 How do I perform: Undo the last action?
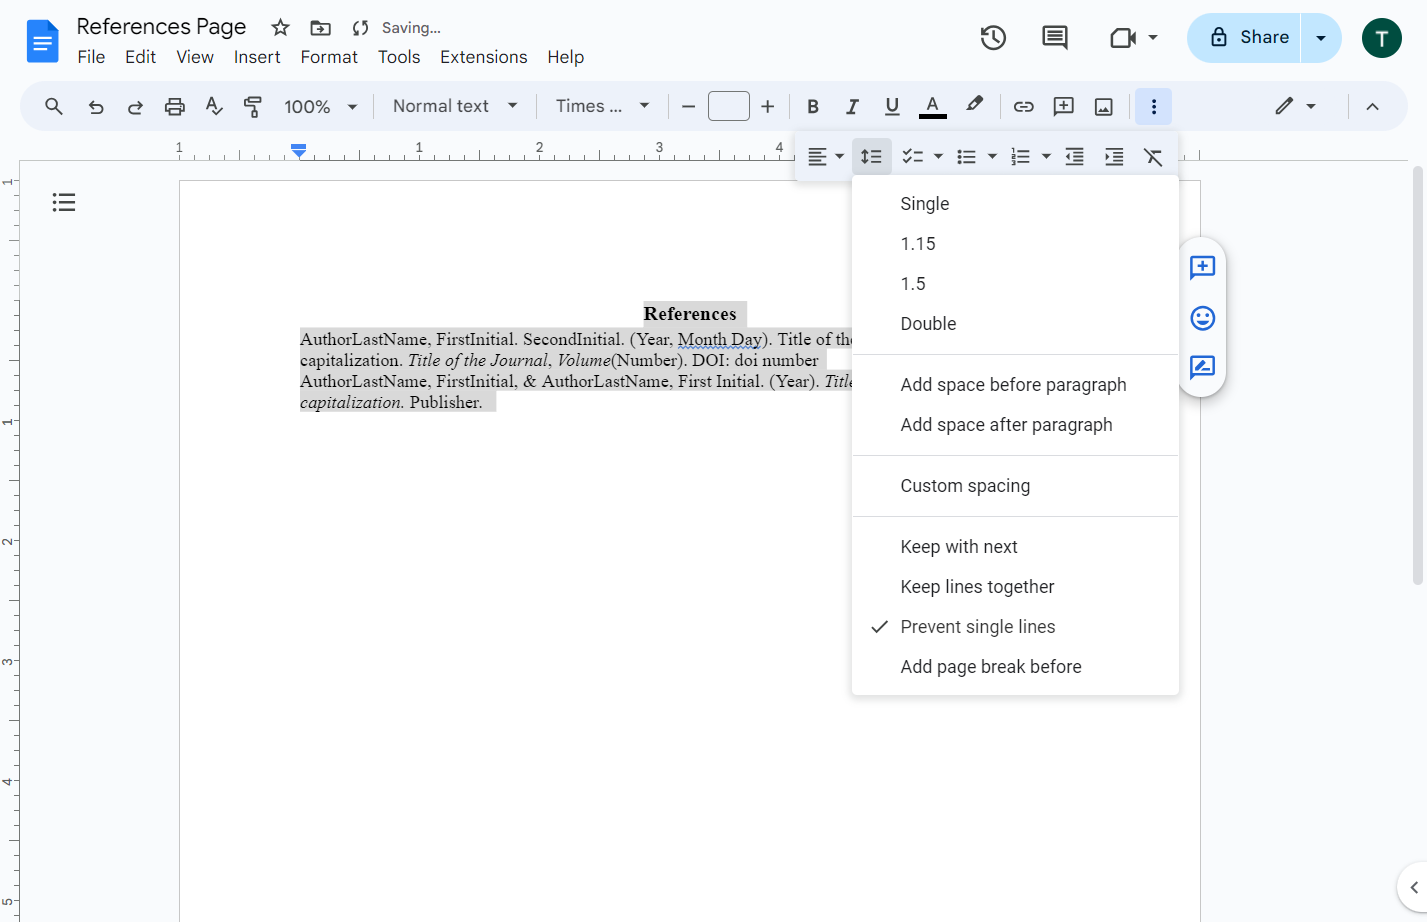click(96, 106)
